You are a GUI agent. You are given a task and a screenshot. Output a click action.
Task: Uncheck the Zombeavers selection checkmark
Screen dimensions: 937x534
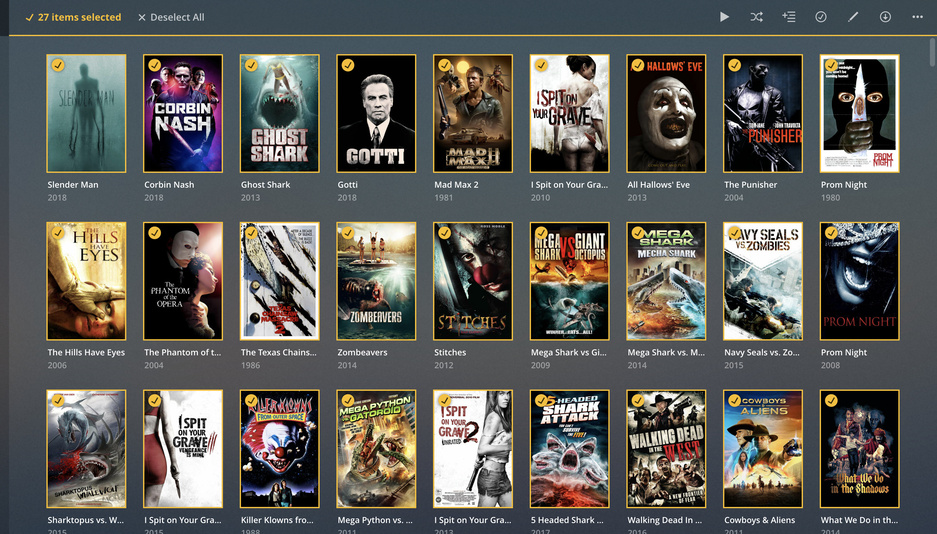[x=348, y=233]
